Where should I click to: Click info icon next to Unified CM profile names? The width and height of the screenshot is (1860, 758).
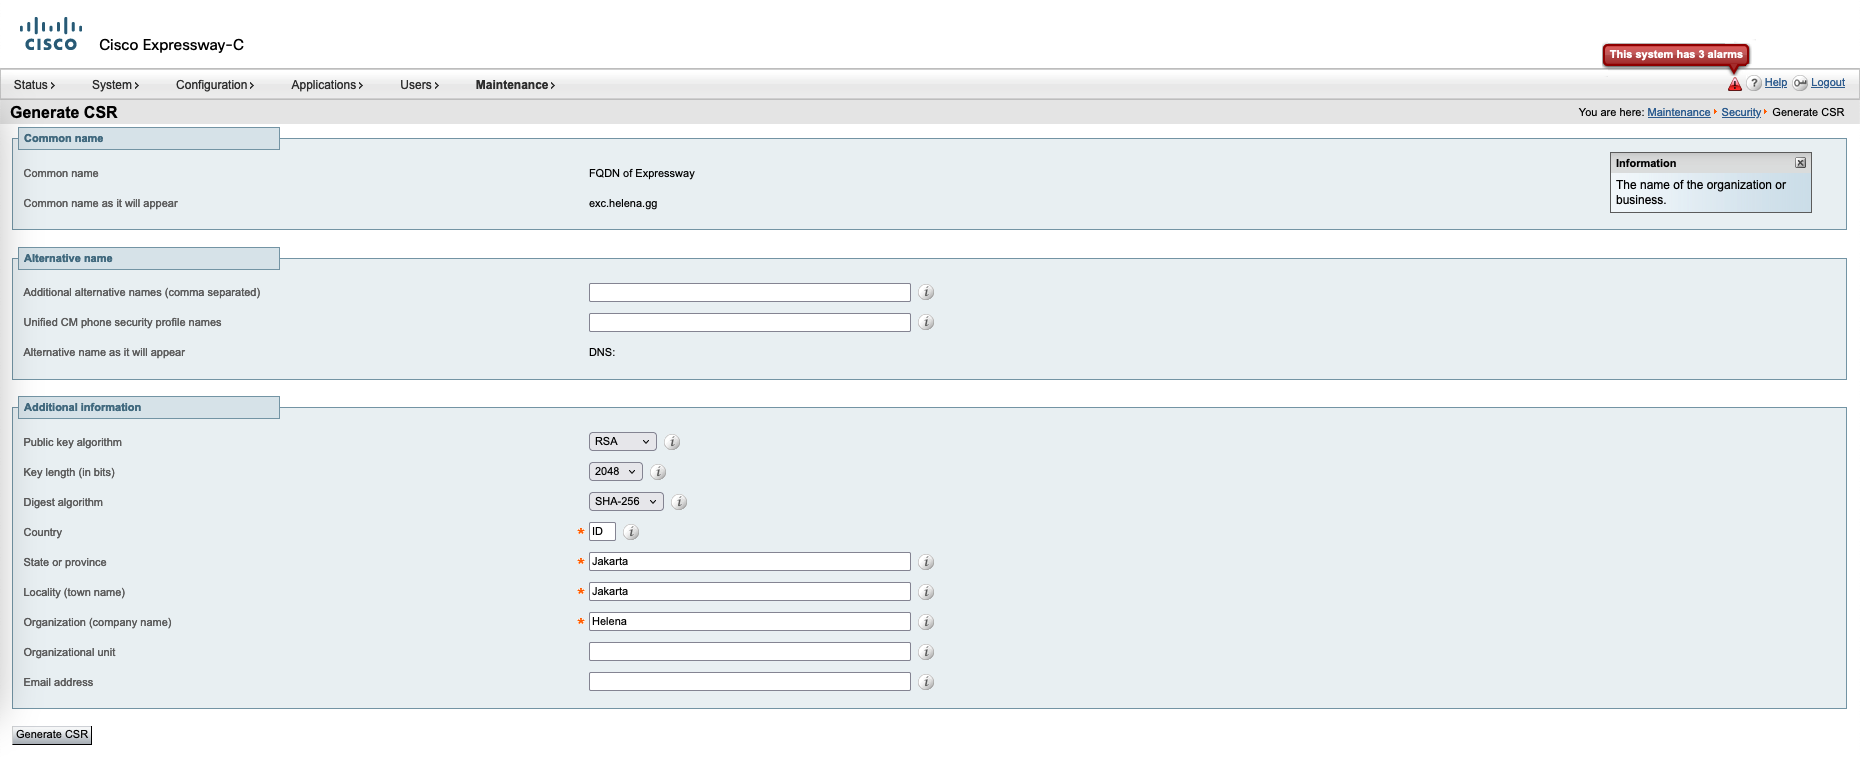pyautogui.click(x=926, y=323)
